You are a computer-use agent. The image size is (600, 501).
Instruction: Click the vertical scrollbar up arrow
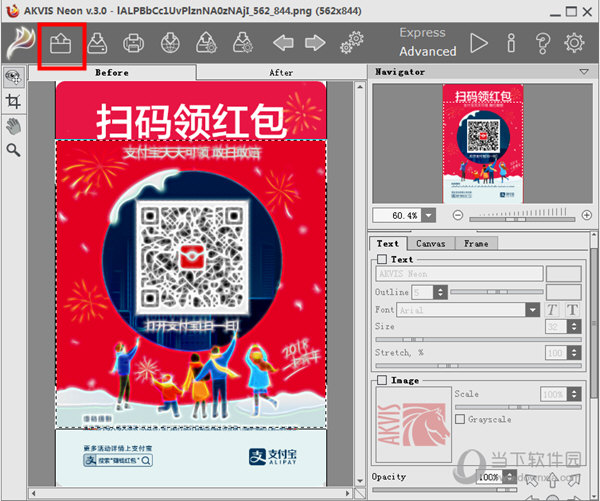point(360,87)
